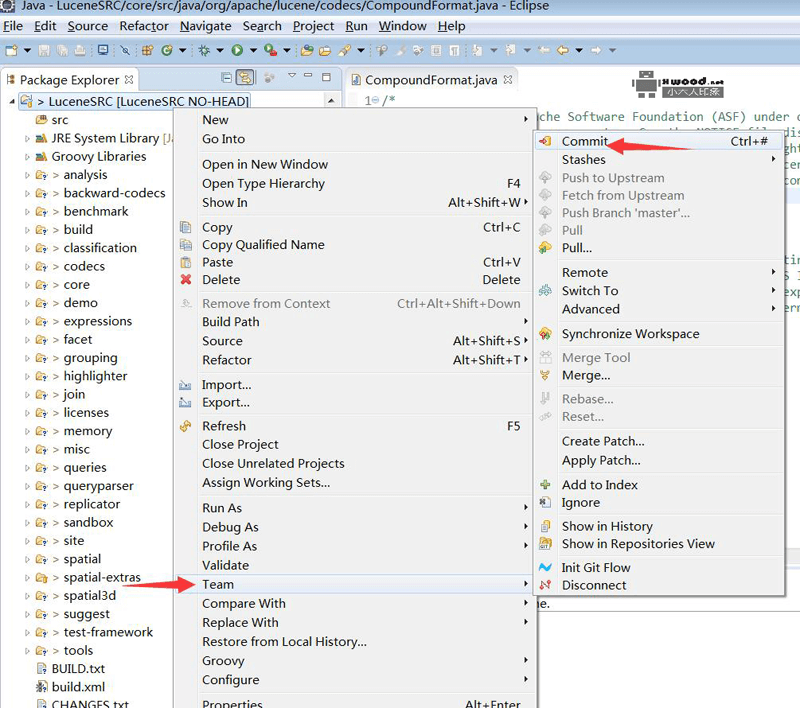Choose Show in Repositories View
800x708 pixels.
[658, 544]
